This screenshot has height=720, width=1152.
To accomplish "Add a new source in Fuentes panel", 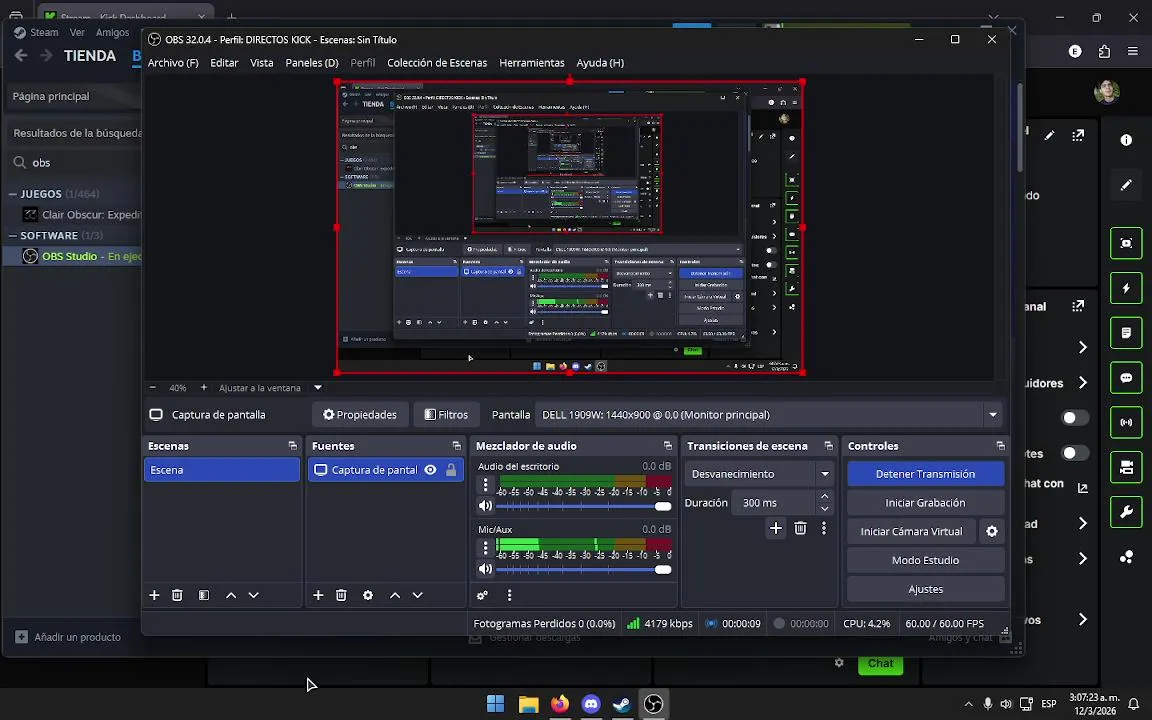I will click(x=318, y=595).
